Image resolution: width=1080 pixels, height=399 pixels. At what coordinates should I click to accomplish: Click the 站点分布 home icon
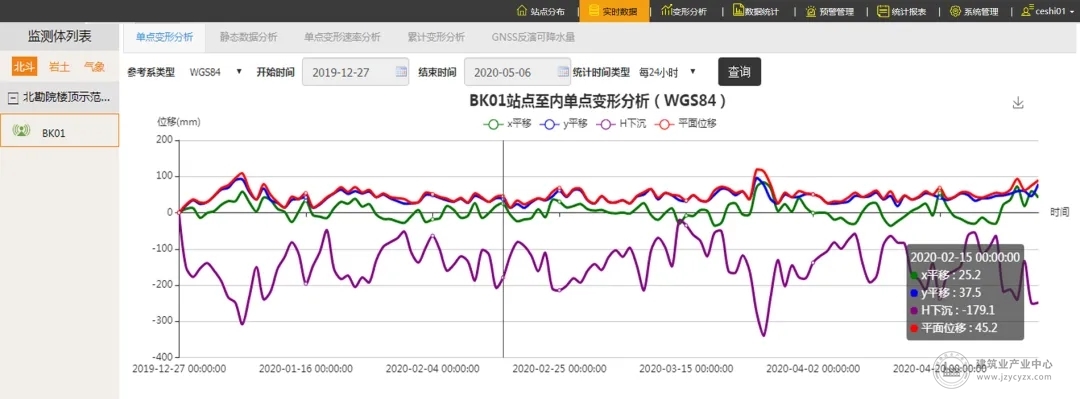tap(522, 12)
